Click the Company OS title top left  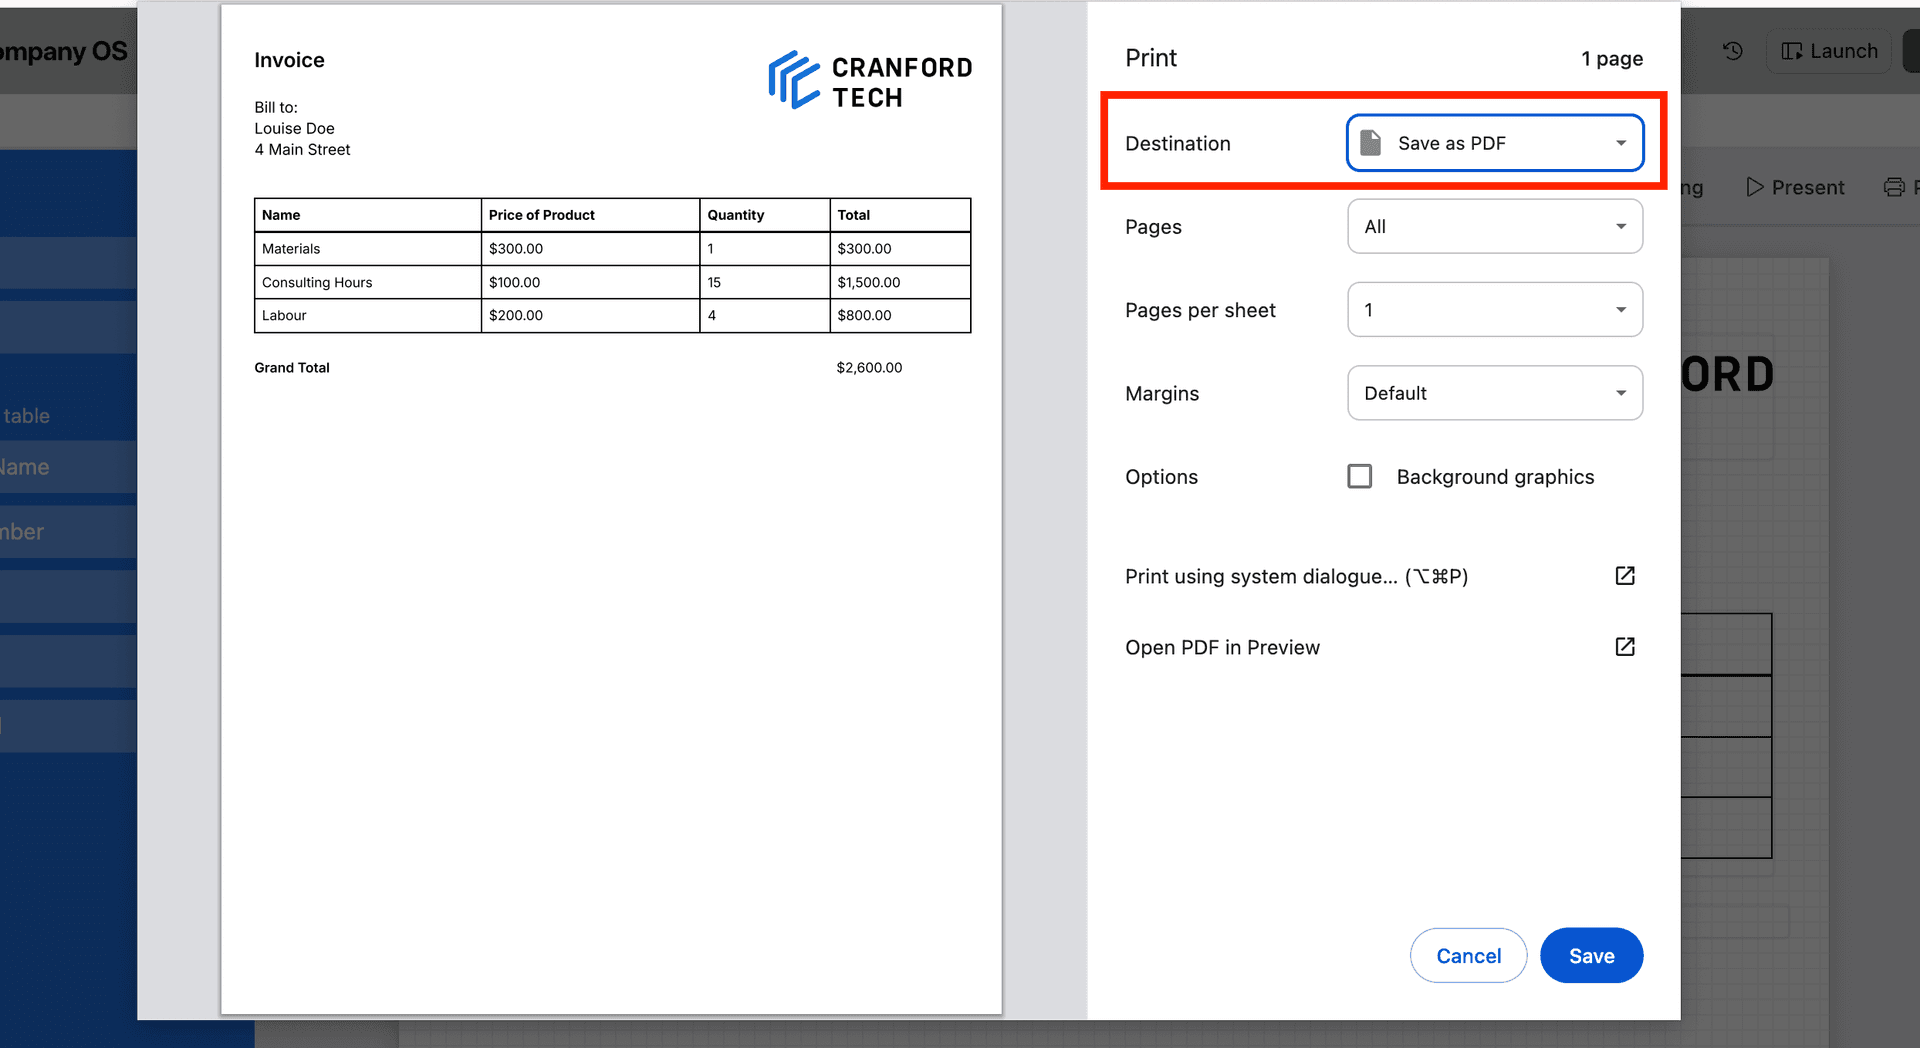point(63,50)
